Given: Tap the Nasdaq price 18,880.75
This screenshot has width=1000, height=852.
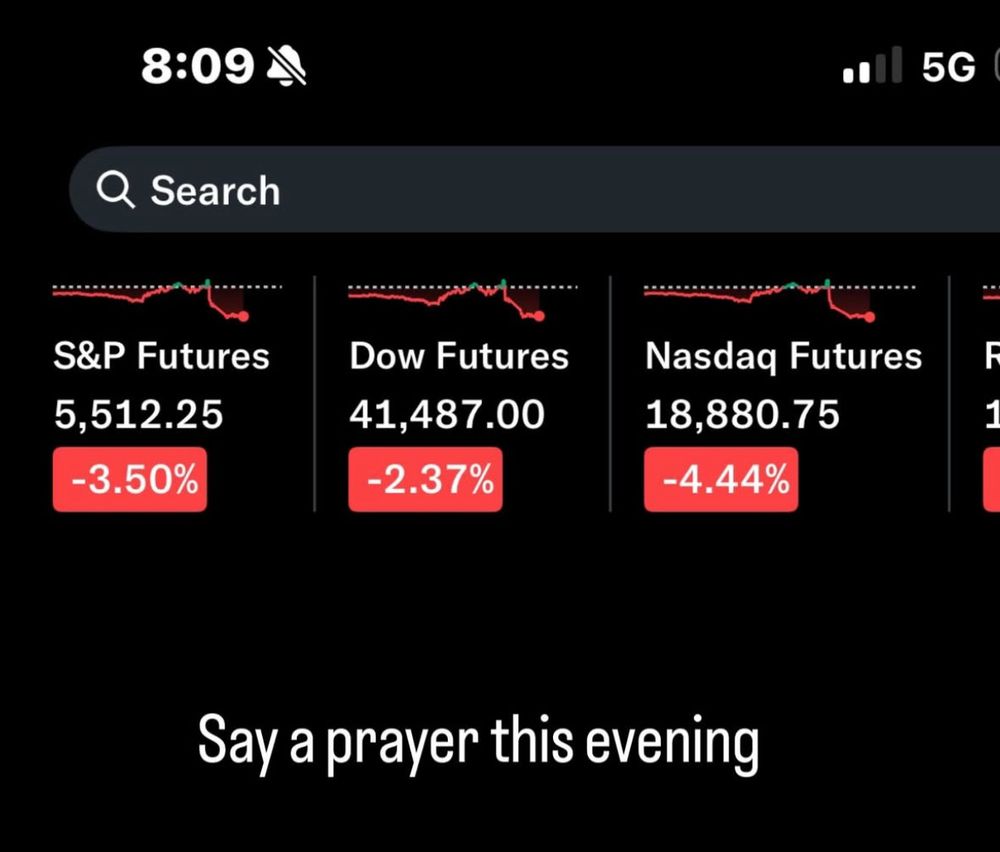Looking at the screenshot, I should (x=742, y=415).
